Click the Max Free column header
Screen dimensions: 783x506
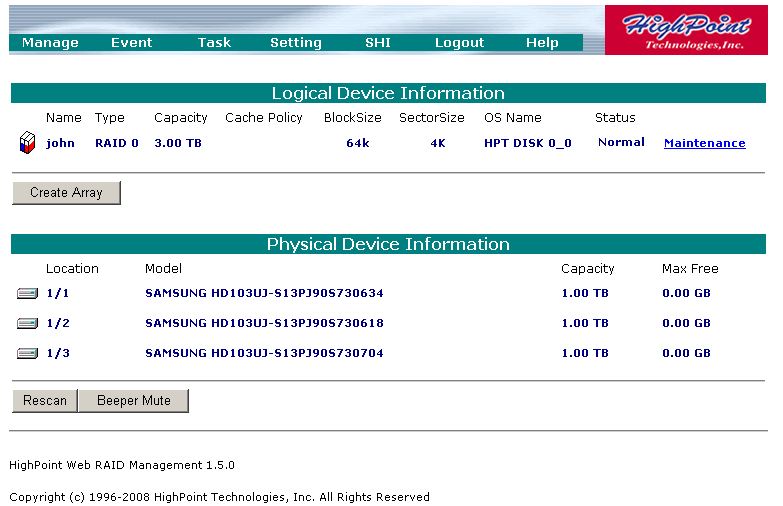(x=690, y=269)
